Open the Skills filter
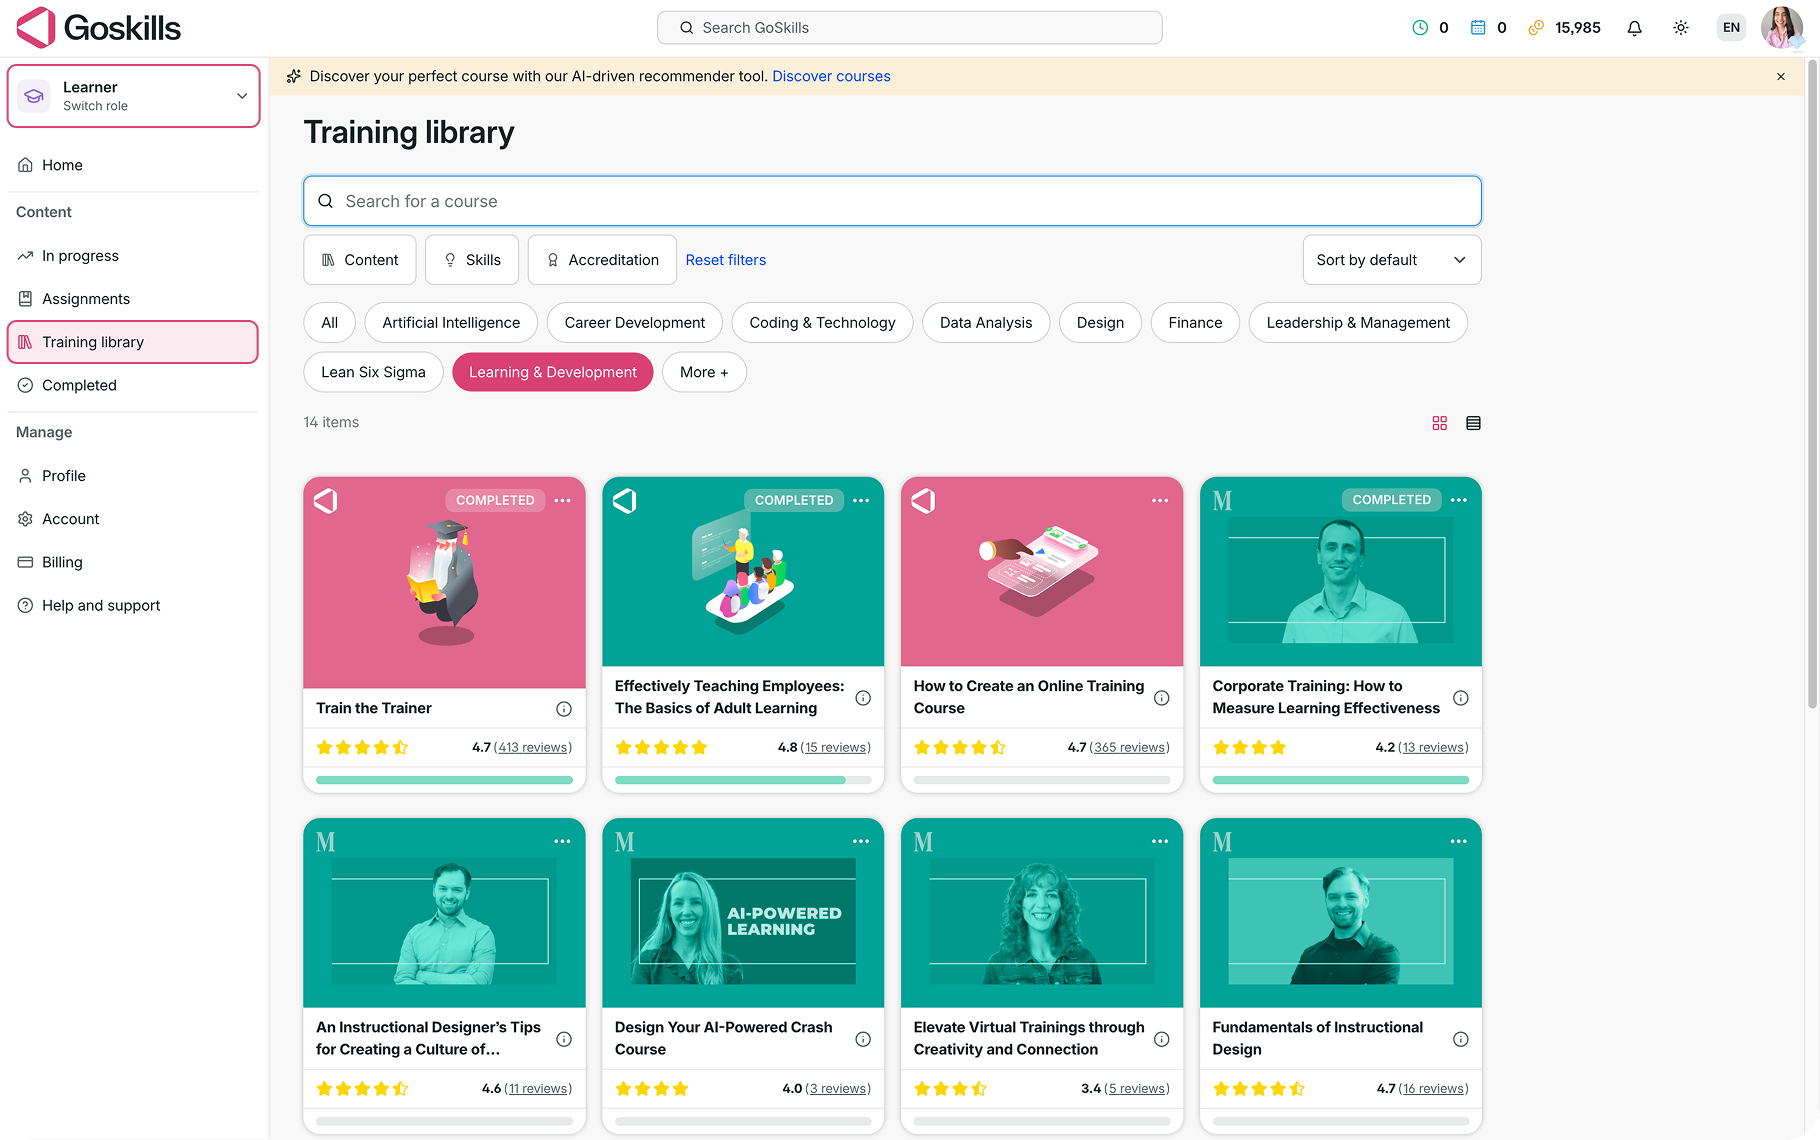The height and width of the screenshot is (1140, 1820). click(x=472, y=260)
